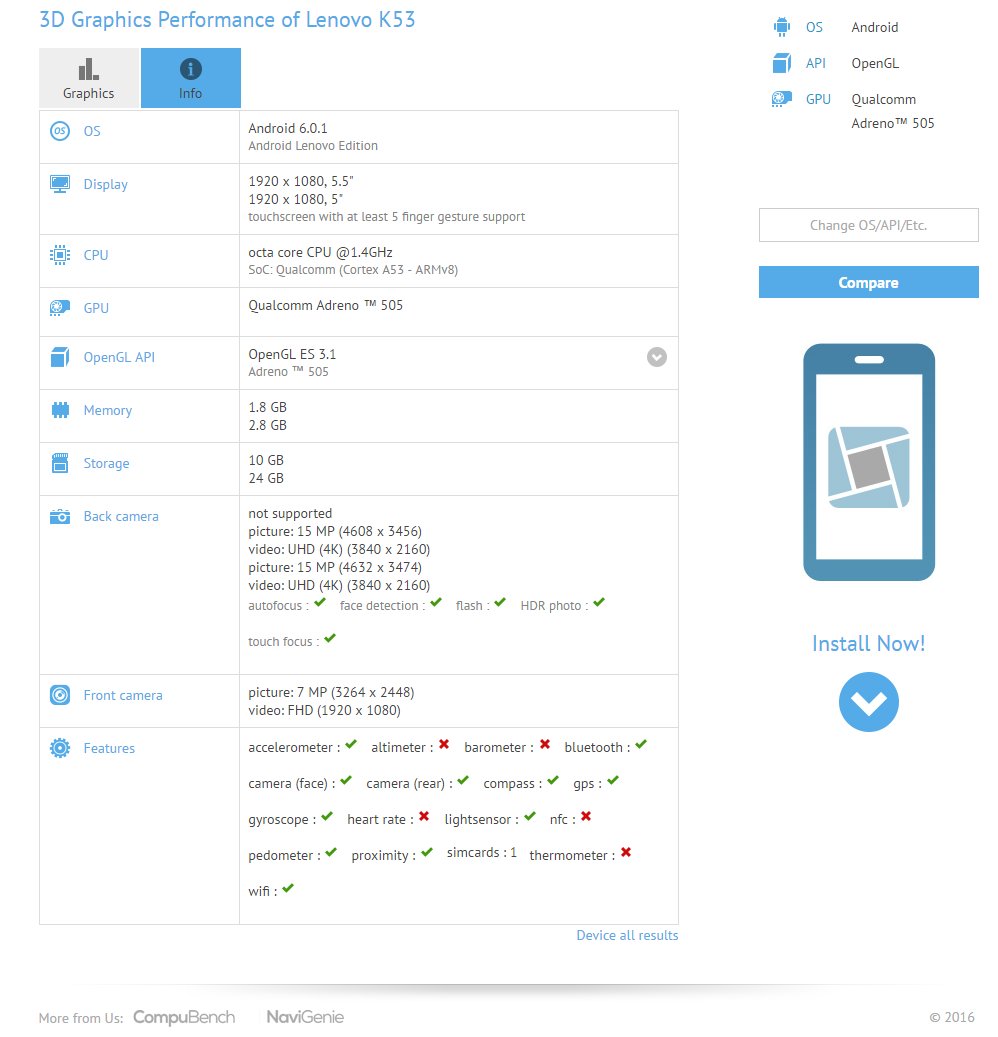Click the GPU row icon in table
Viewport: 998px width, 1037px height.
click(60, 308)
